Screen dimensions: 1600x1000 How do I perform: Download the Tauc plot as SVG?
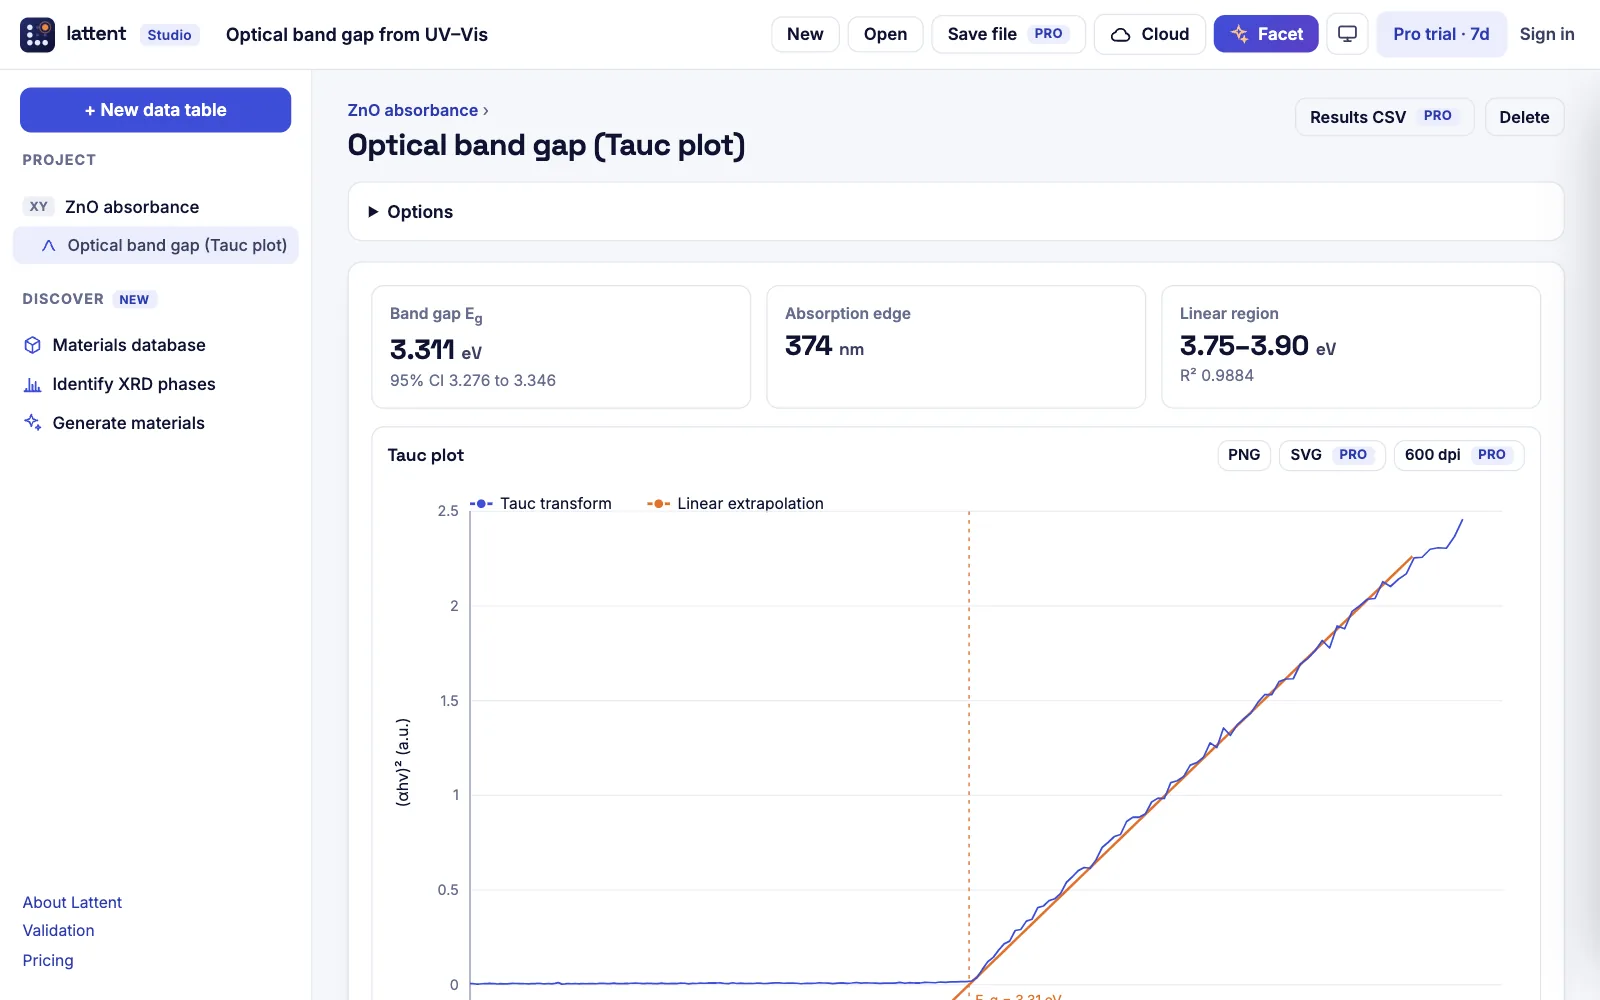pos(1332,455)
